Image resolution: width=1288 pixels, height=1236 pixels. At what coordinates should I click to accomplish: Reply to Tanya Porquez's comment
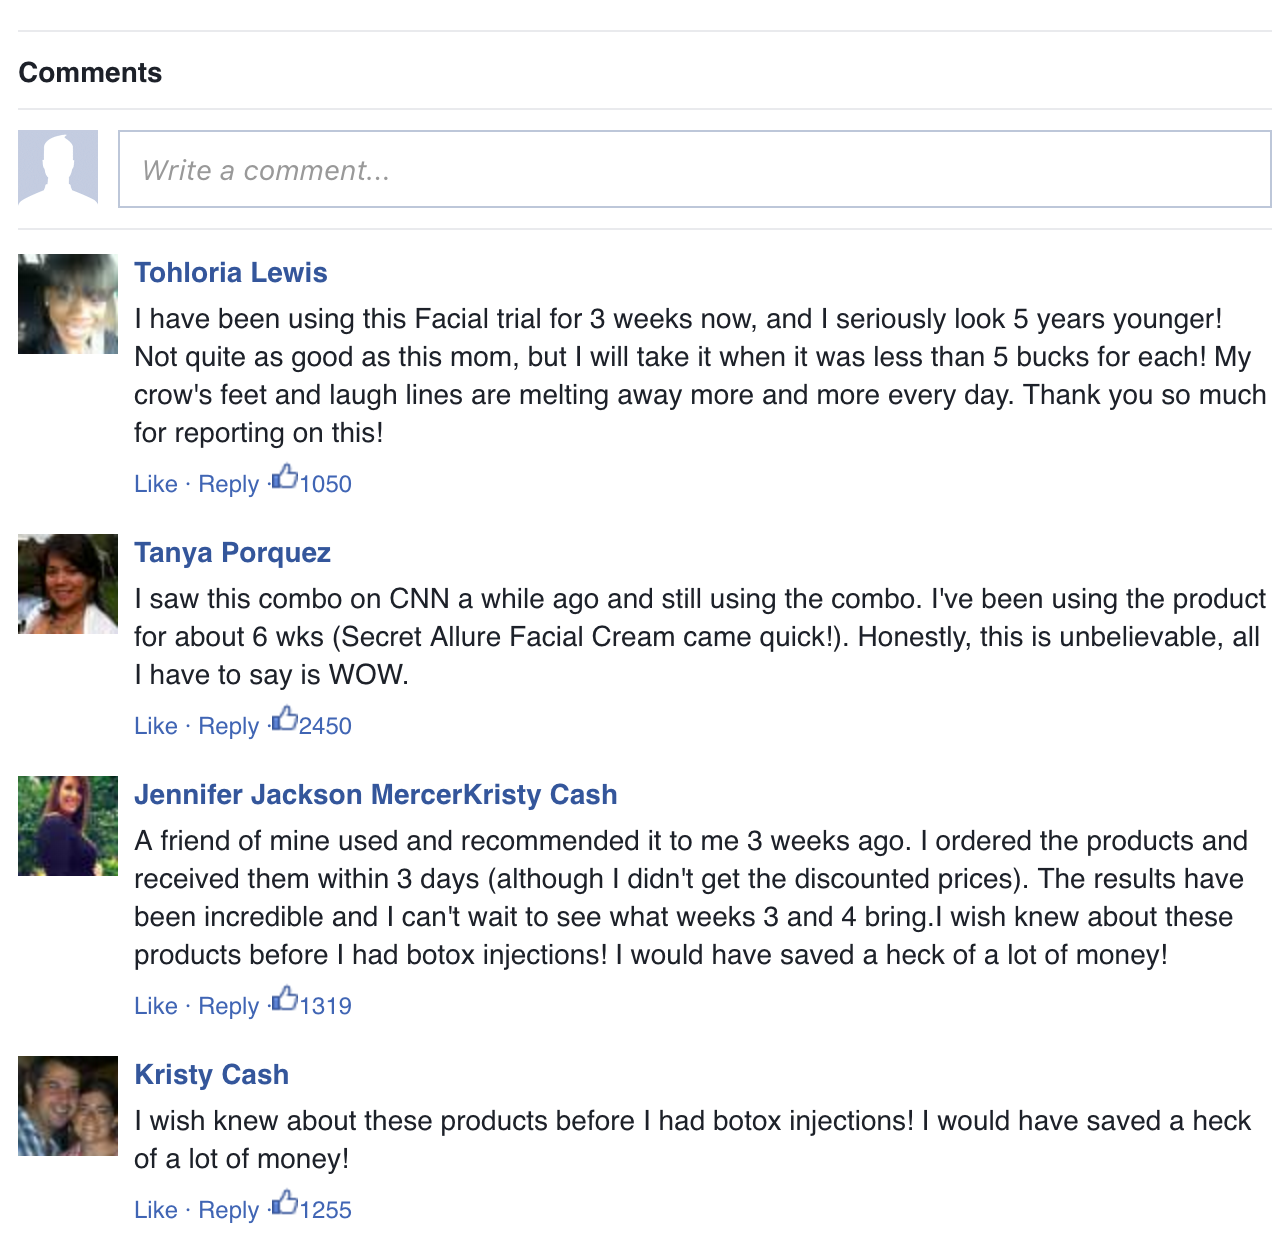click(228, 726)
